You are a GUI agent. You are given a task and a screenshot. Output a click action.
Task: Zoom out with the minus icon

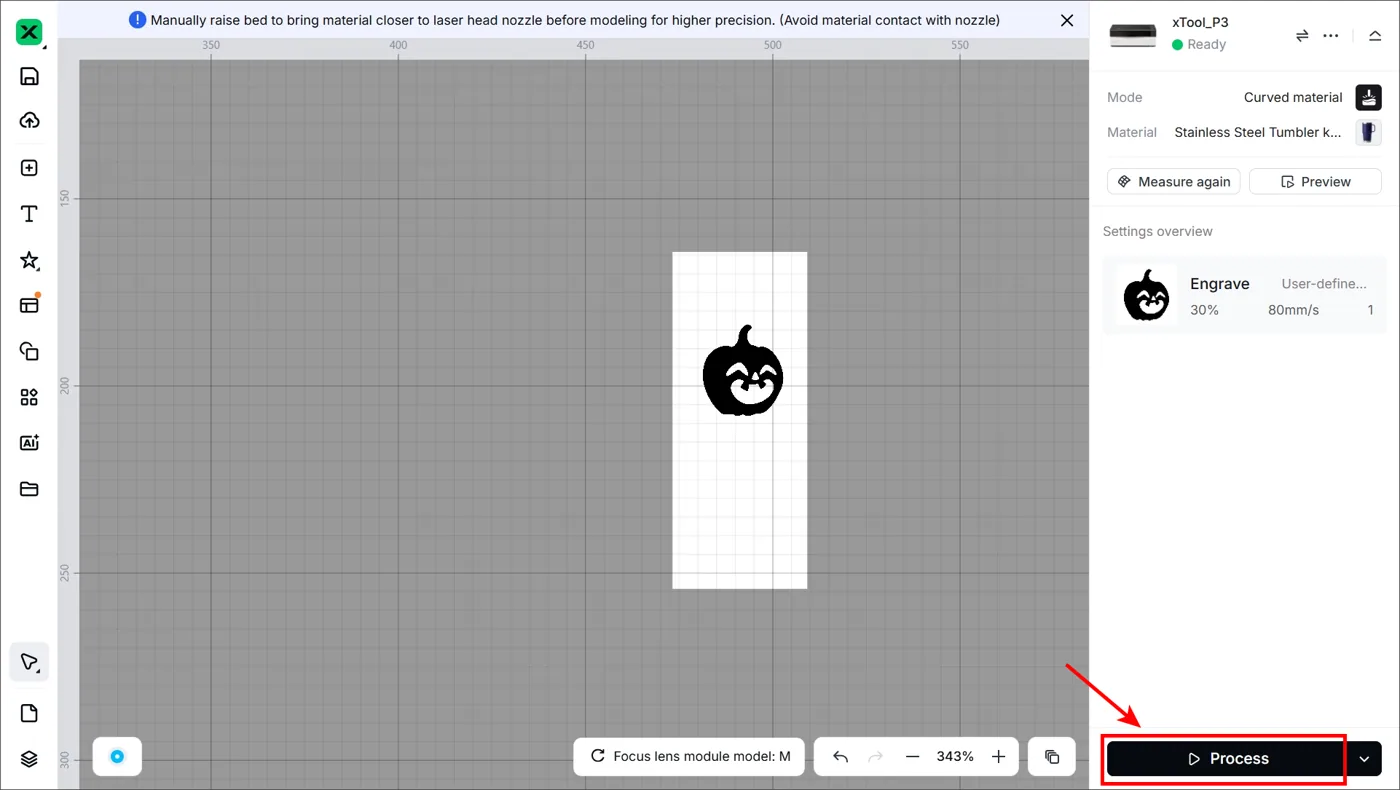(x=912, y=757)
